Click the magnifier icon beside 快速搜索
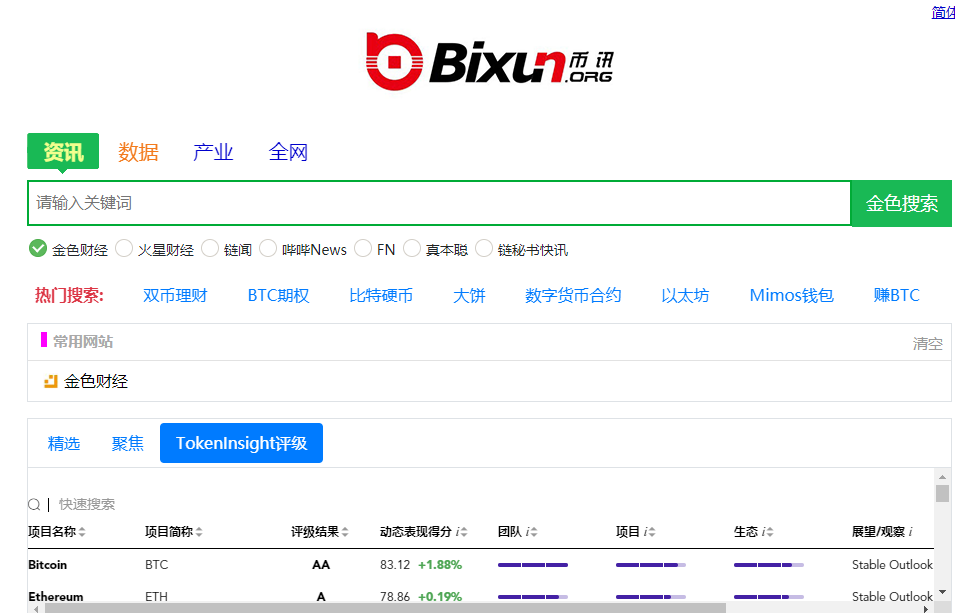This screenshot has width=955, height=613. point(34,505)
